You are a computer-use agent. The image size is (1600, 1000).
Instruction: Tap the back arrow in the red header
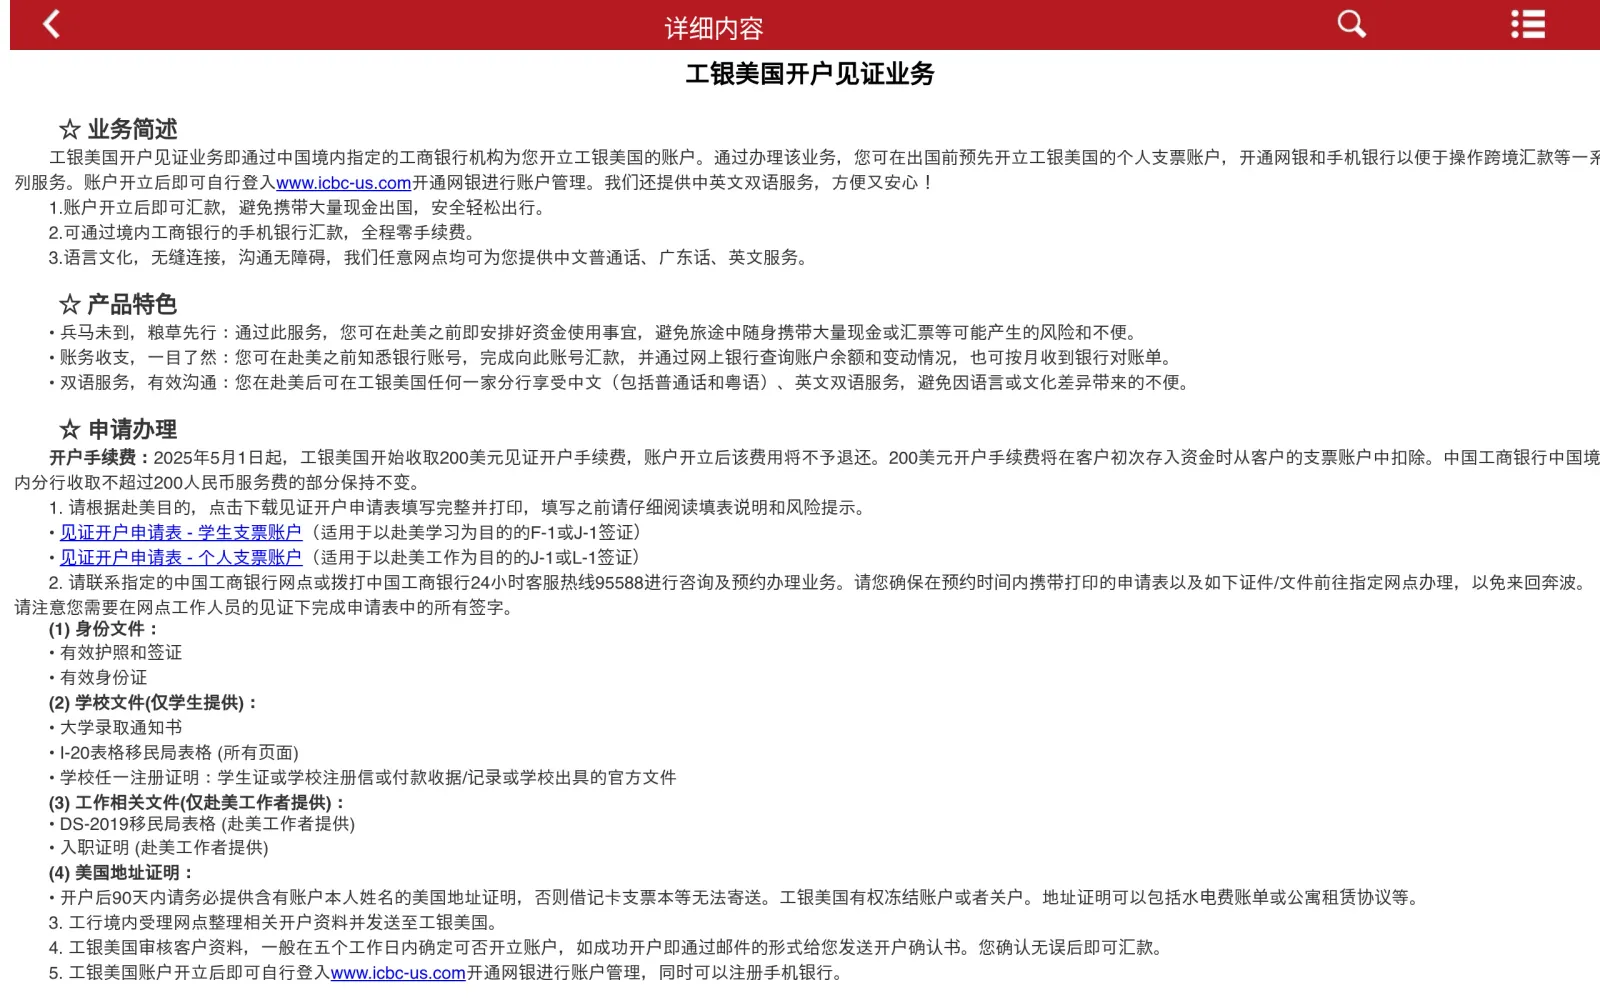[x=52, y=24]
